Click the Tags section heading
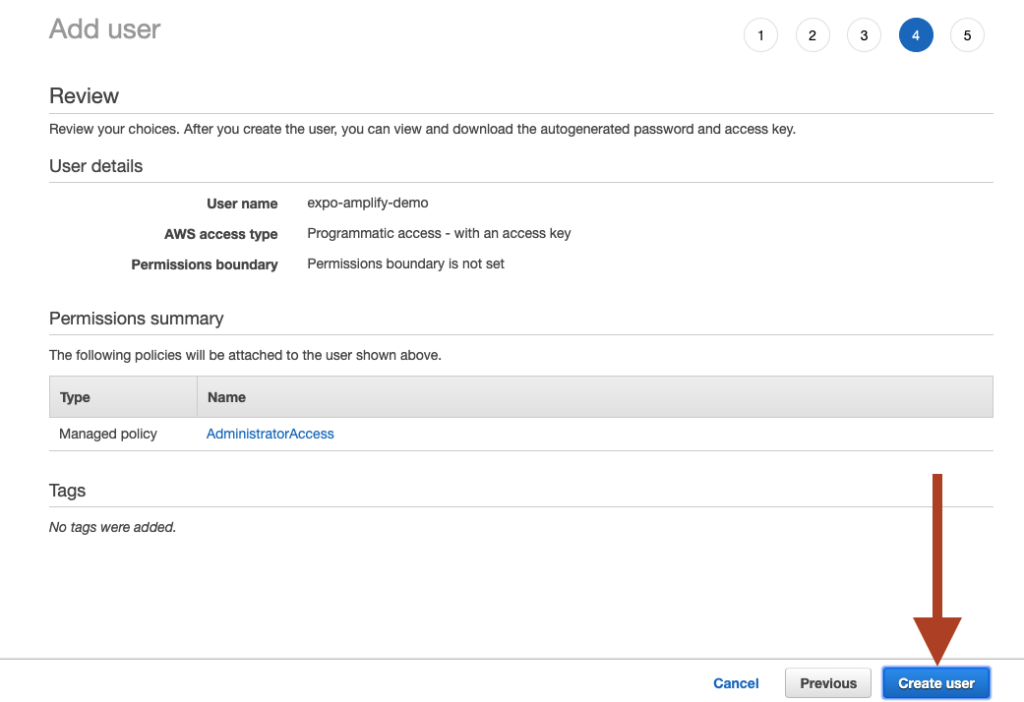This screenshot has height=702, width=1024. click(67, 490)
